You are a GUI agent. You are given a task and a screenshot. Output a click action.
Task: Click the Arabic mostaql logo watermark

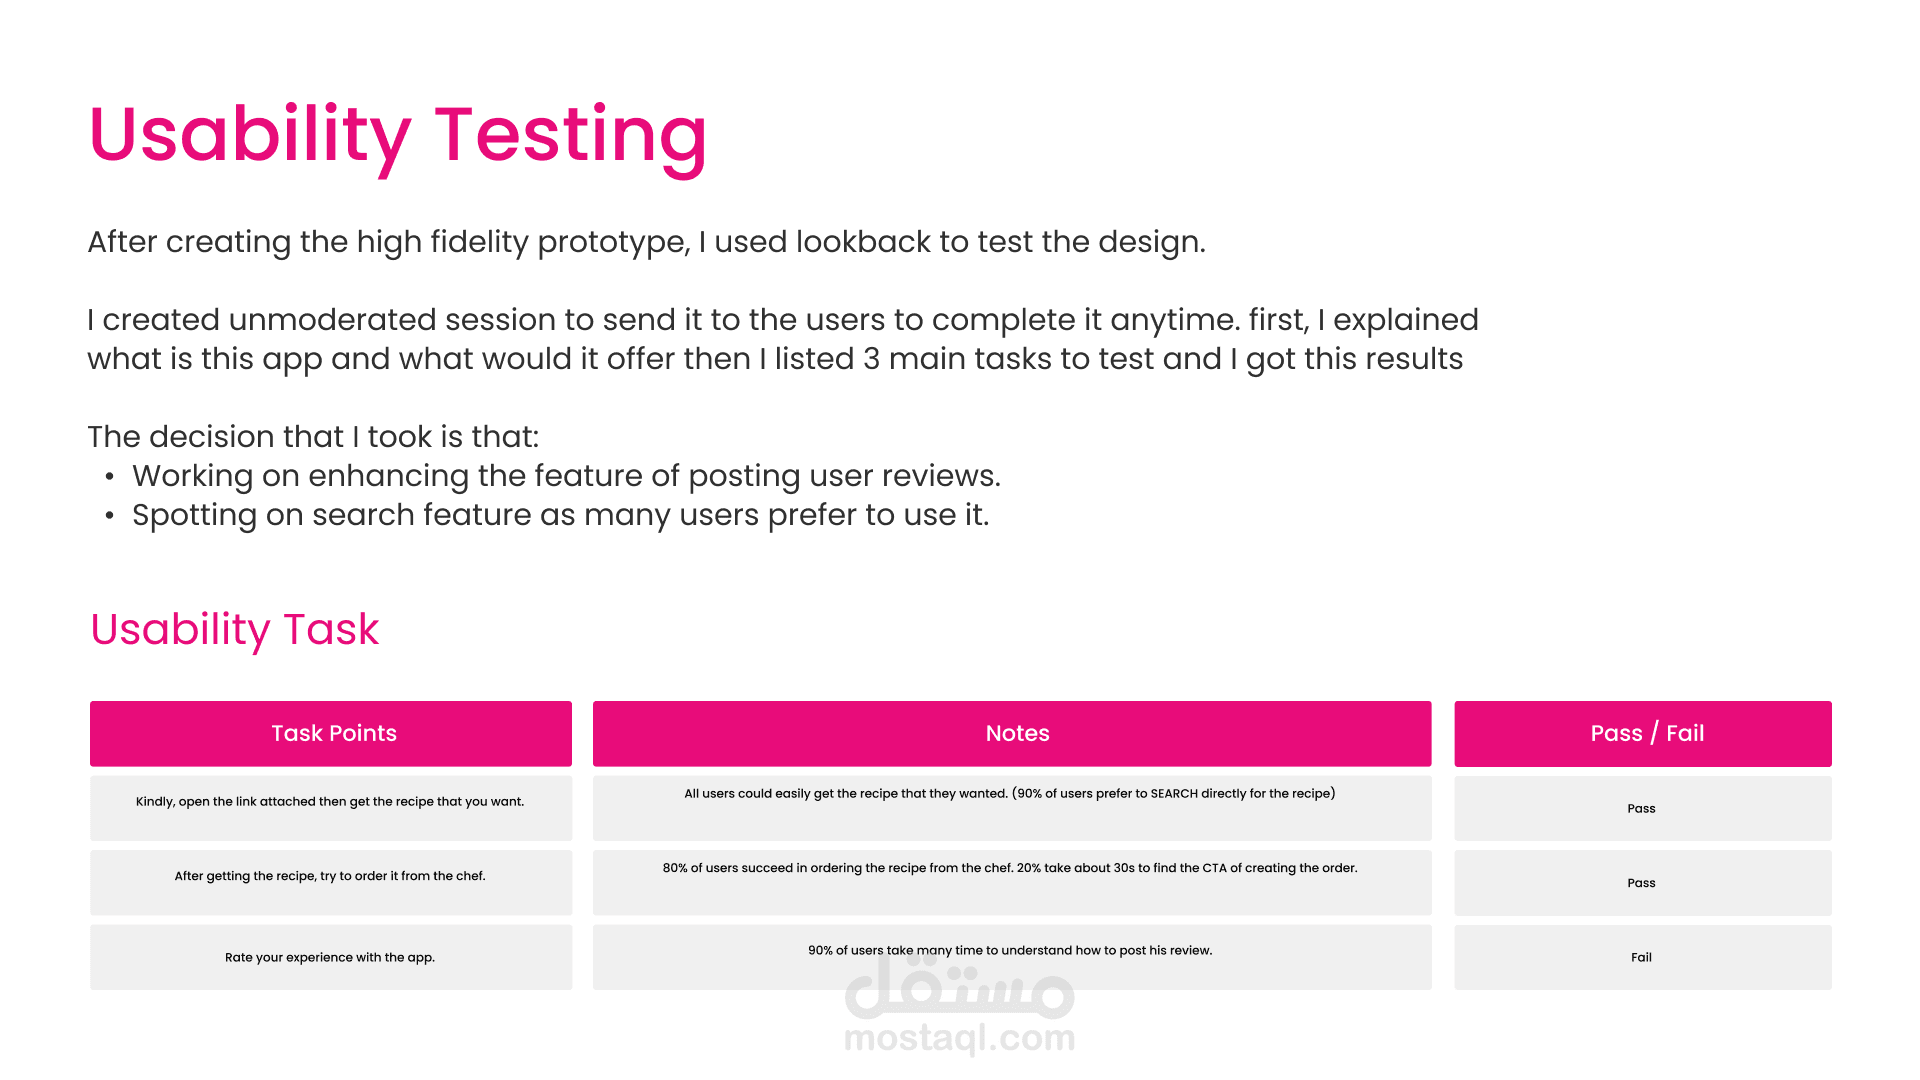(x=960, y=983)
